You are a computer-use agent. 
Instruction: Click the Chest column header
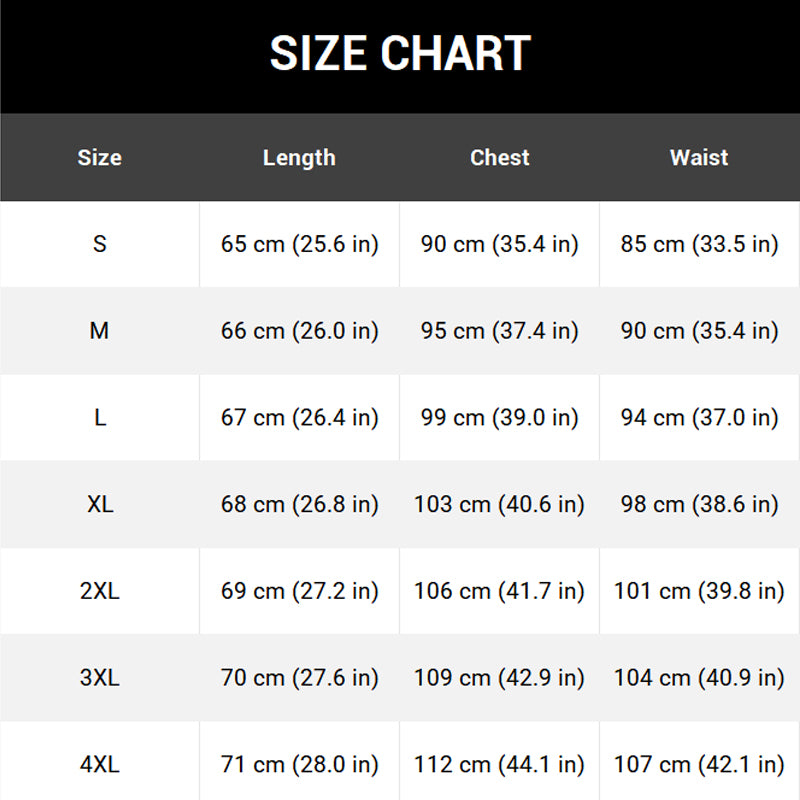pyautogui.click(x=500, y=158)
